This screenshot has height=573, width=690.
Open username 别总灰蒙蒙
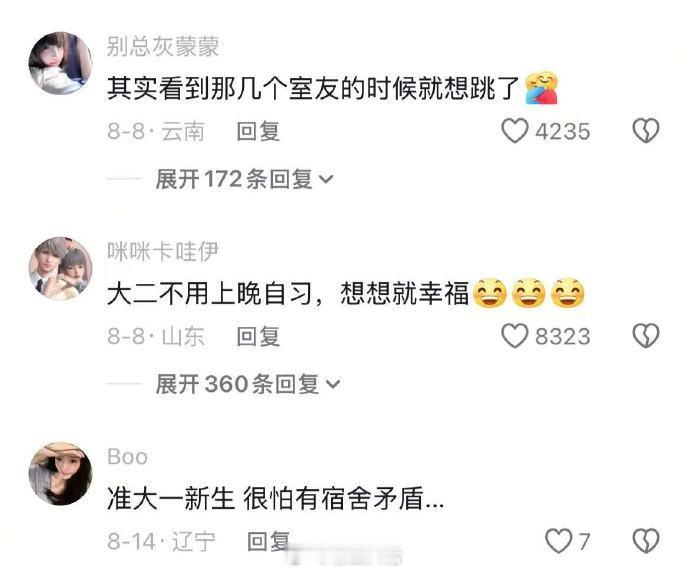tap(163, 46)
